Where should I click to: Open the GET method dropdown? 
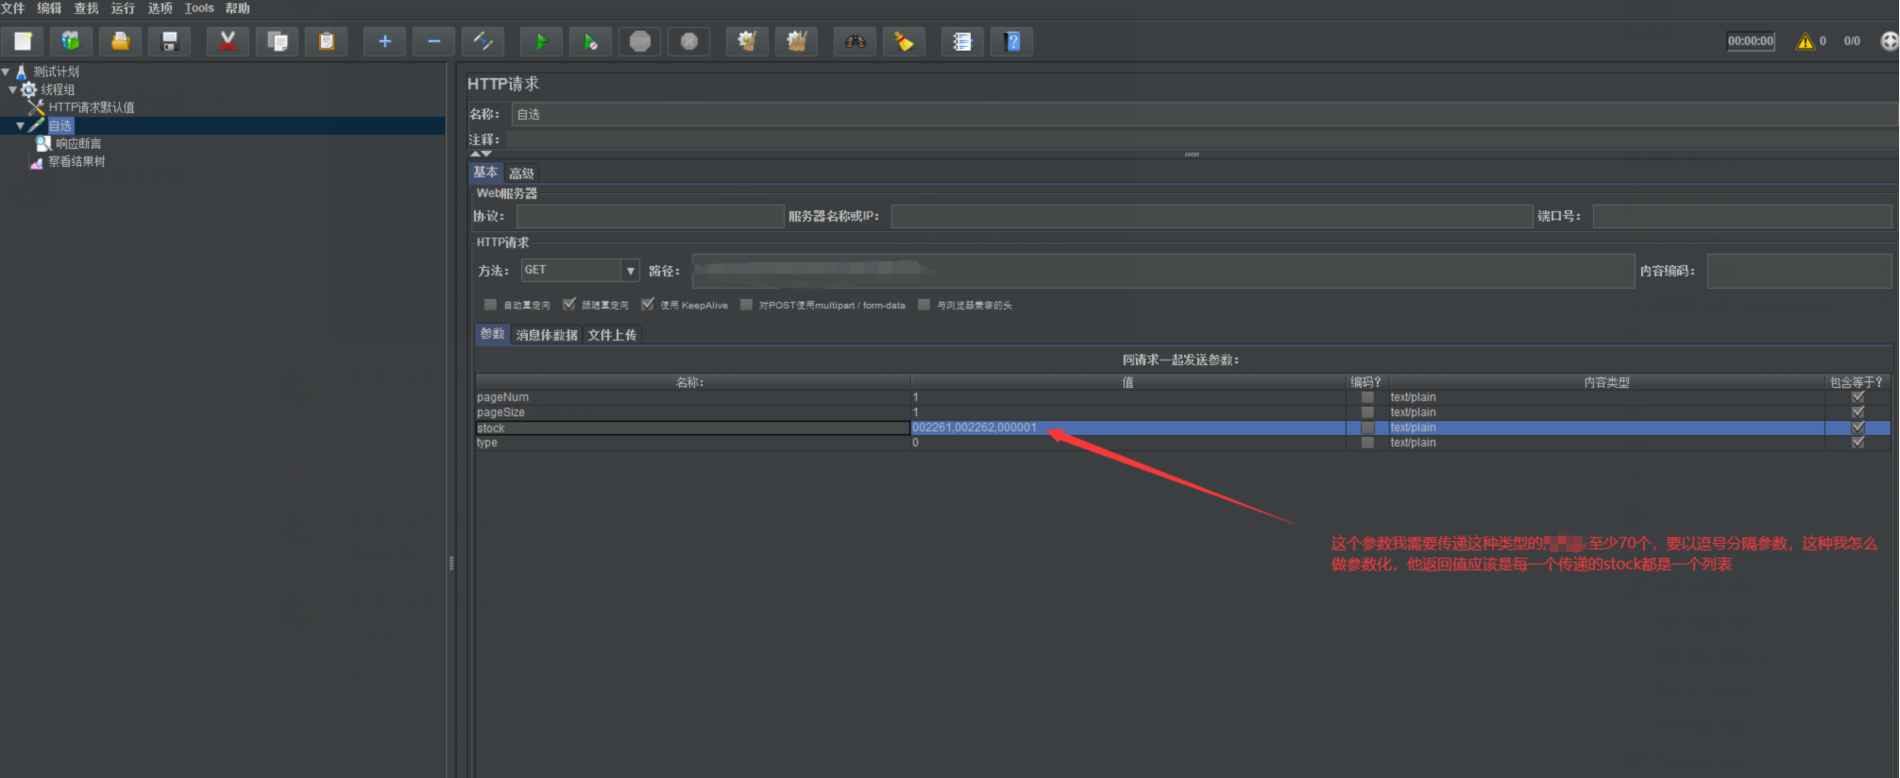pyautogui.click(x=630, y=271)
